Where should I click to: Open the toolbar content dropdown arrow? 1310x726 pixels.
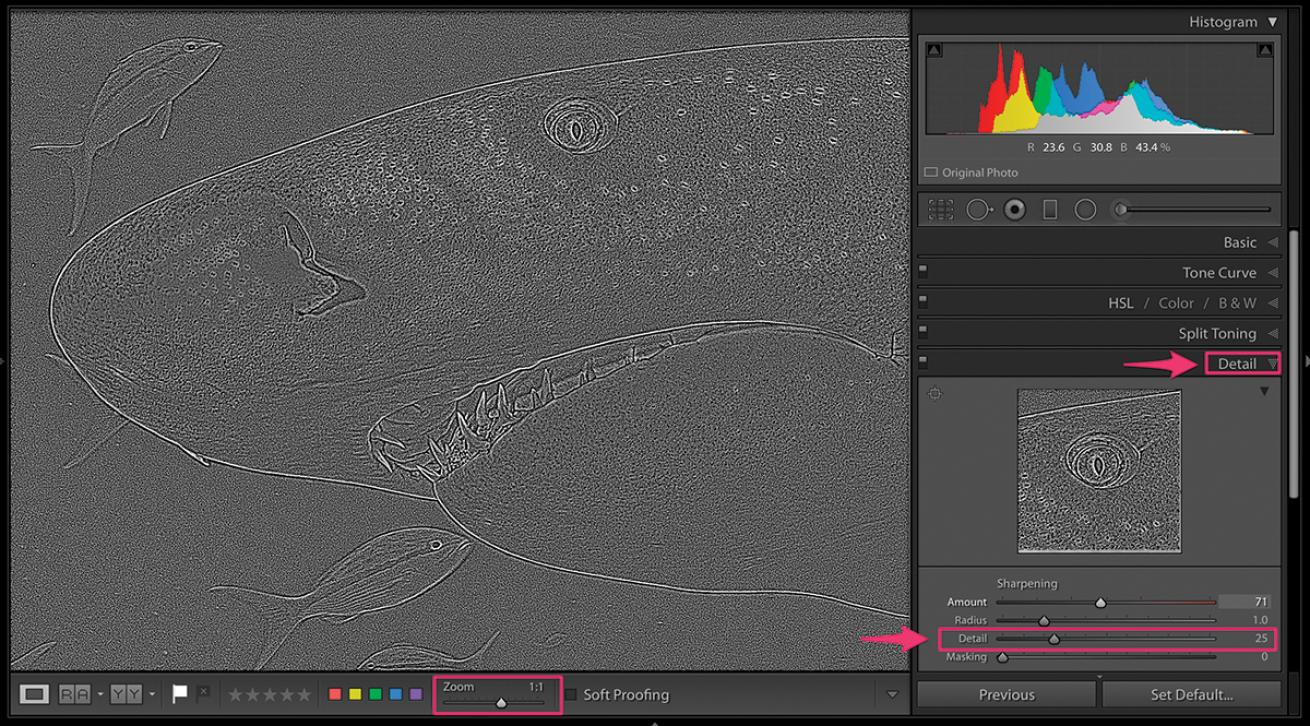click(x=892, y=695)
